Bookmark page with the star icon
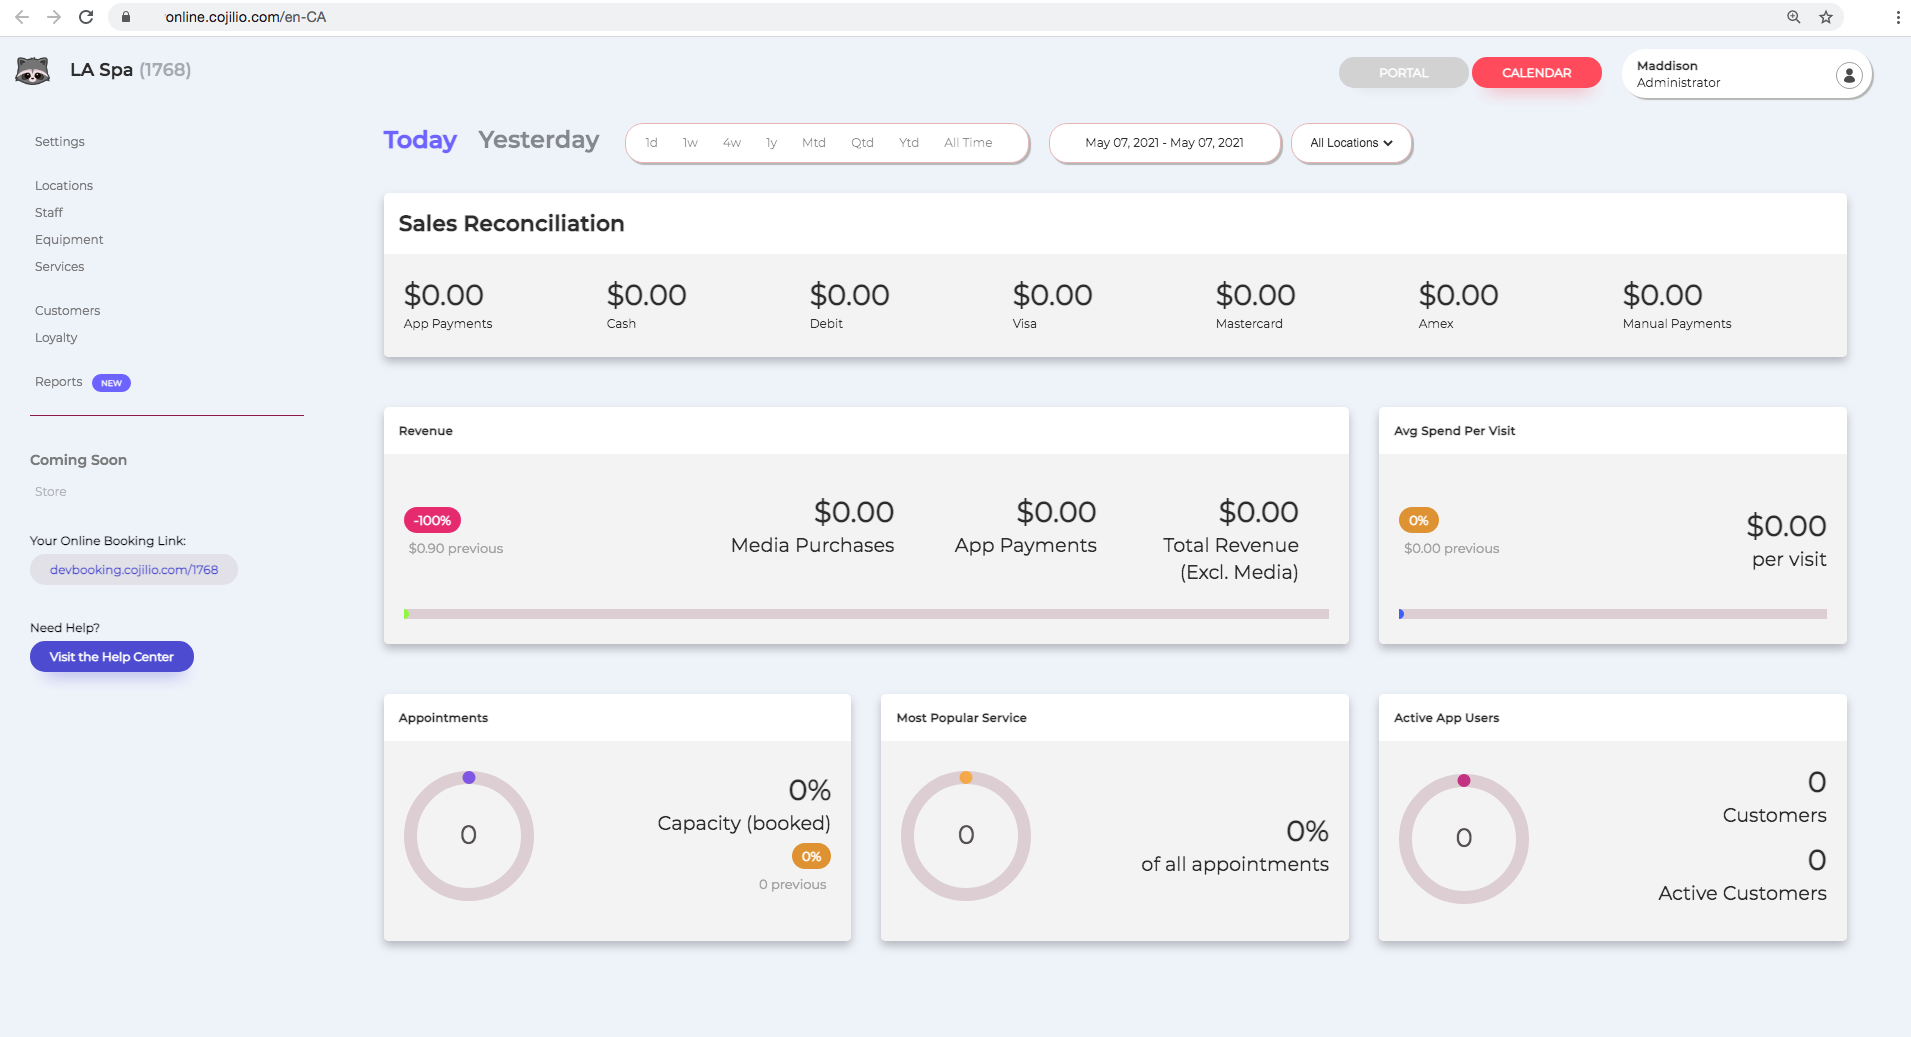 tap(1825, 17)
